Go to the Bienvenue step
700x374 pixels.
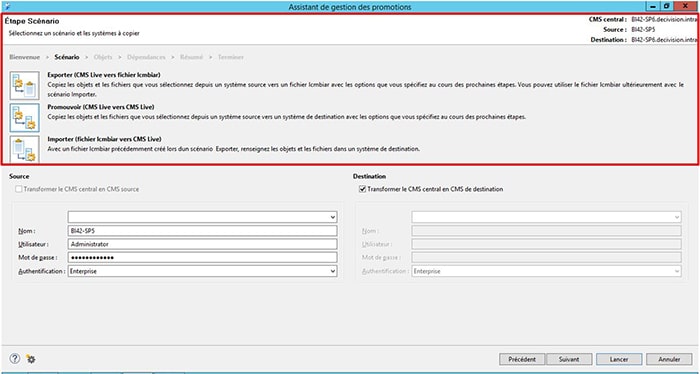(x=25, y=57)
